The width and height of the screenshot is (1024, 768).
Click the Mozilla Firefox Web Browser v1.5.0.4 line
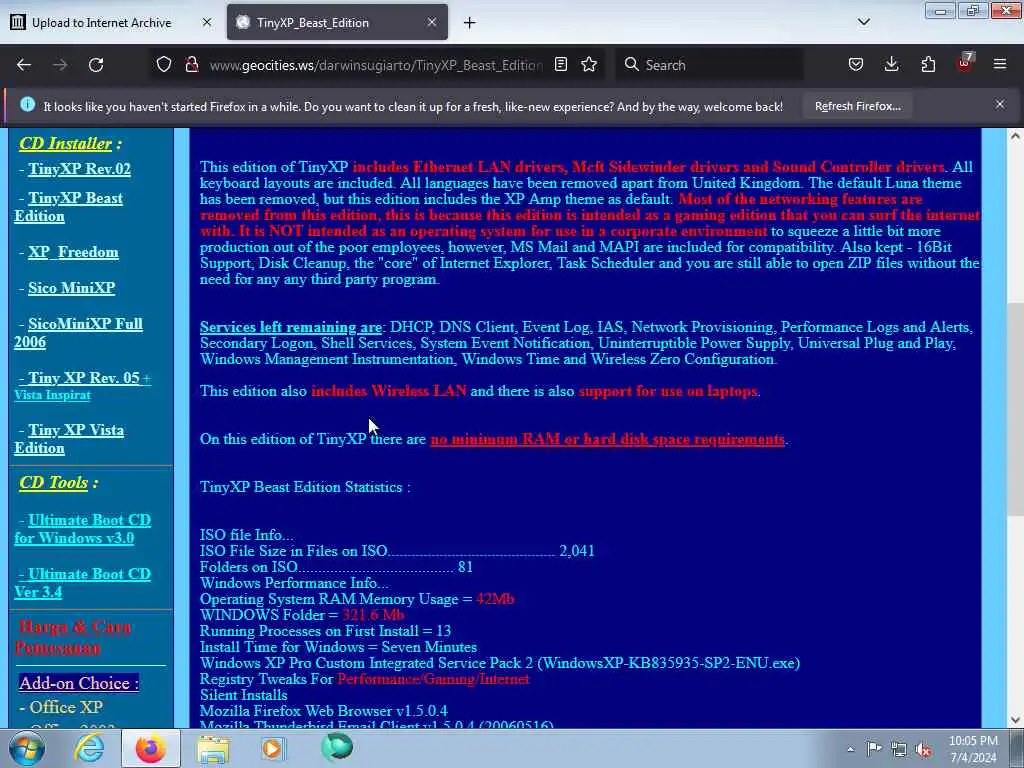[324, 711]
